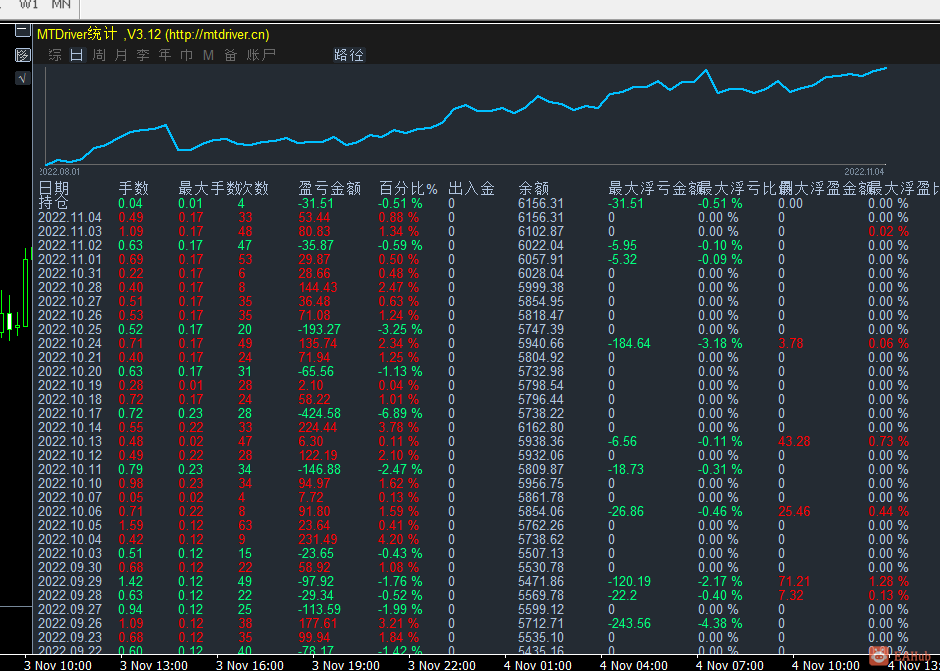Click the MTDriver统计 V3.12 title link

tap(153, 34)
